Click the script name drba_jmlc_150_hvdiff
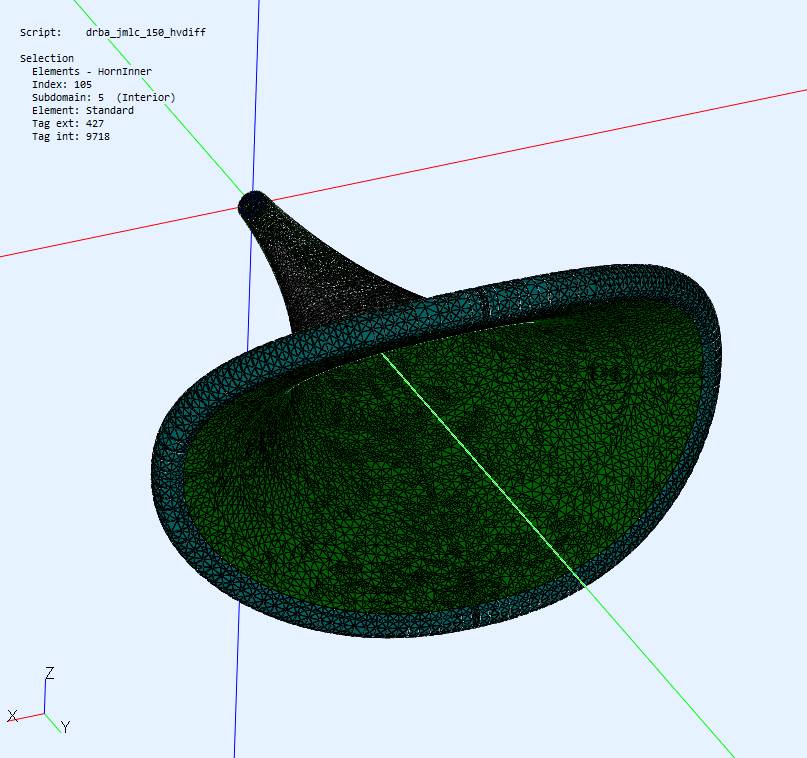 pyautogui.click(x=146, y=32)
